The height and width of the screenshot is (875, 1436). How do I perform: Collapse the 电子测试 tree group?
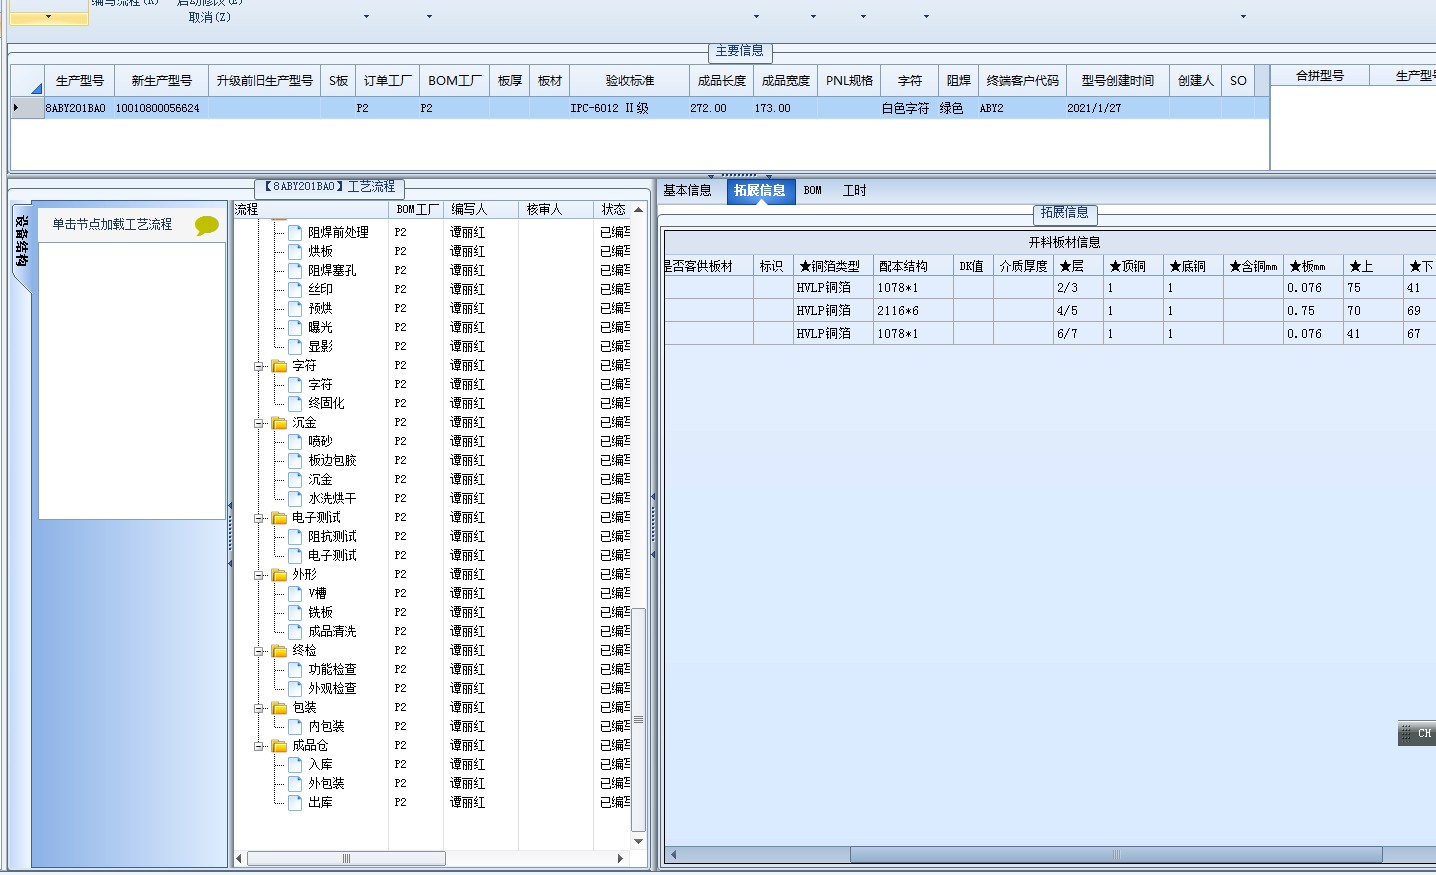(x=259, y=518)
